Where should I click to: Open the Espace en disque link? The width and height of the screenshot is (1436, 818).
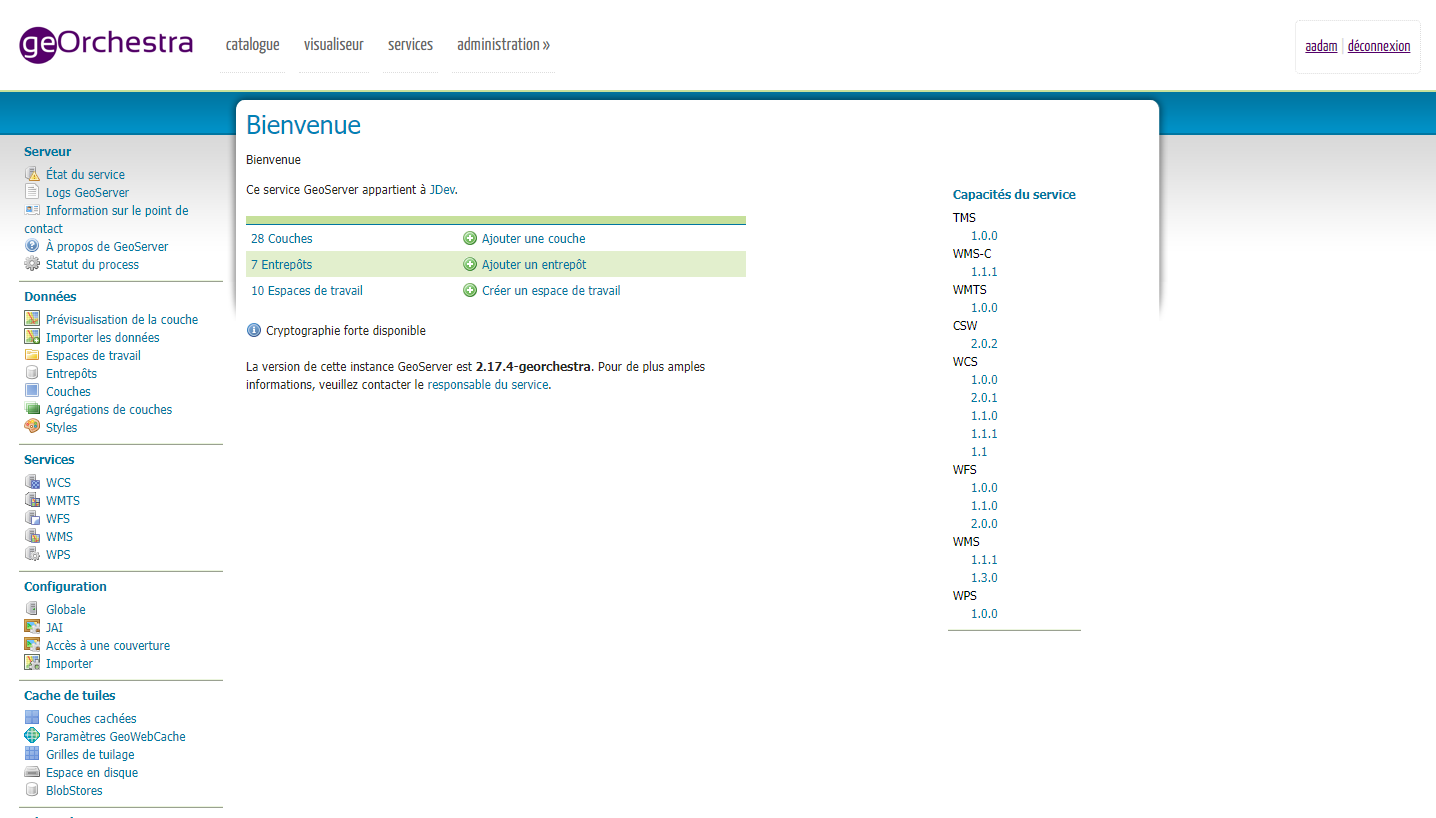92,773
